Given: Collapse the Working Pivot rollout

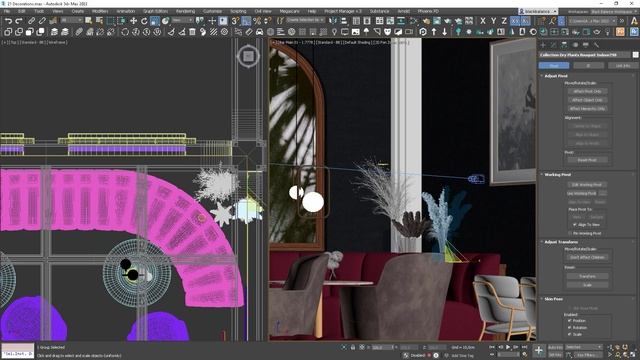Looking at the screenshot, I should (557, 175).
